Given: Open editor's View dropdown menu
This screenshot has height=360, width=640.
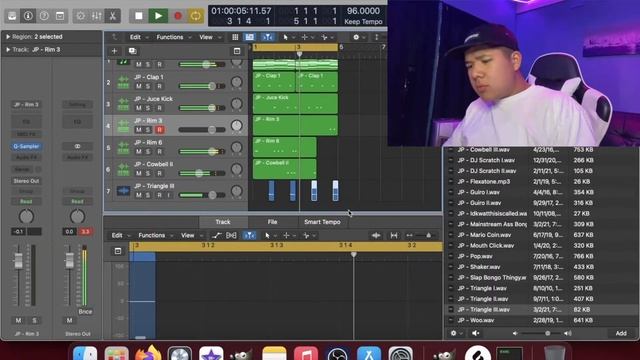Looking at the screenshot, I should [191, 236].
